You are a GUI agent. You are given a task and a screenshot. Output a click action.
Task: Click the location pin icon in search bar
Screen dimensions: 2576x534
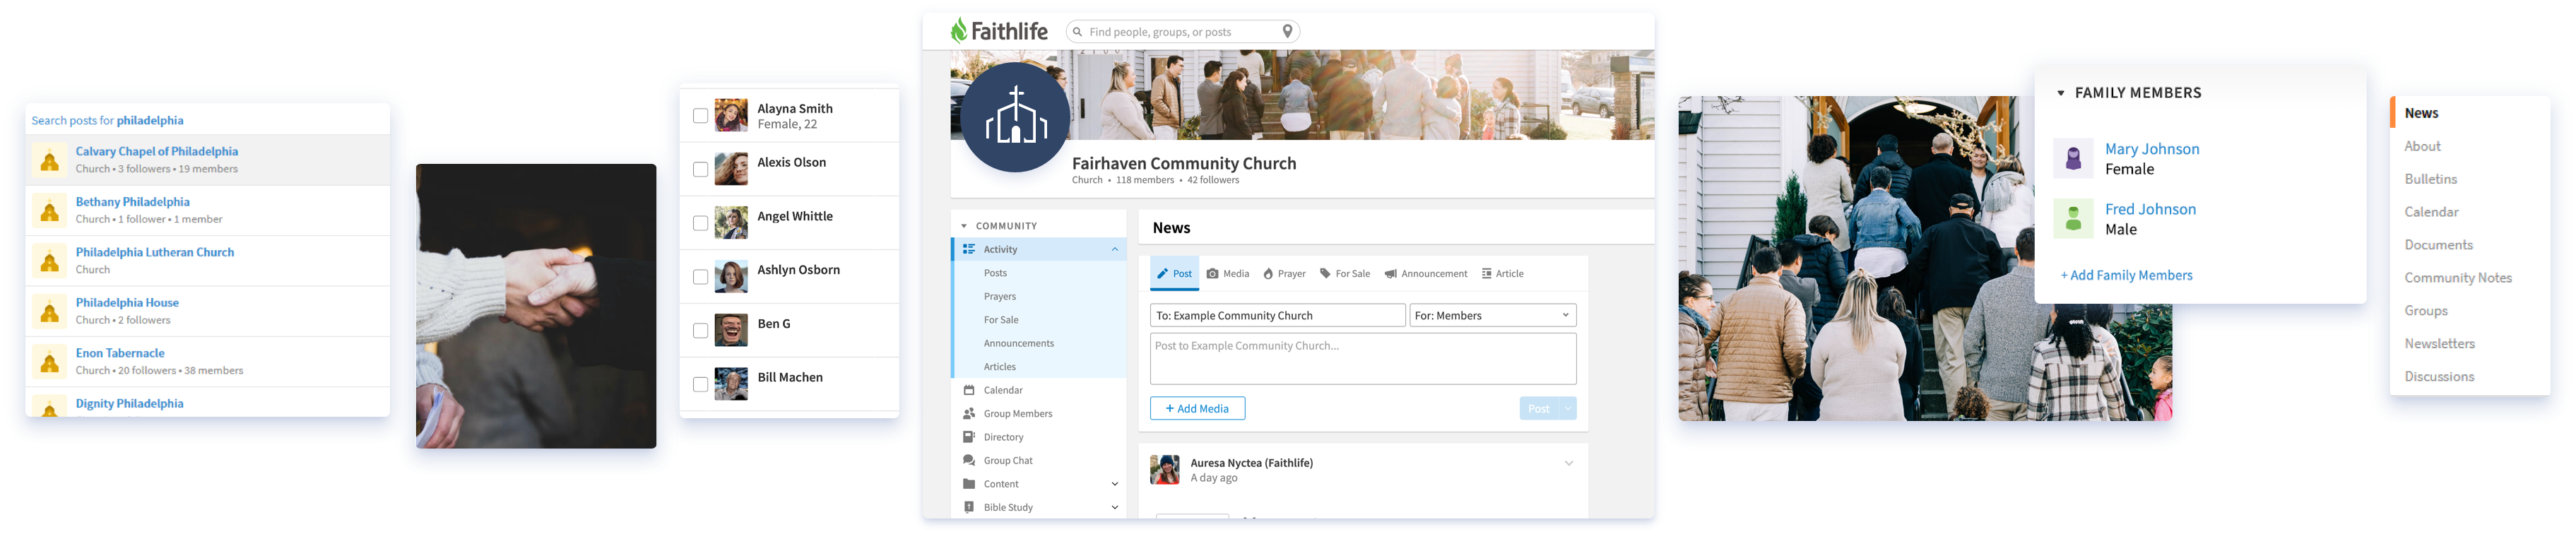coord(1287,31)
